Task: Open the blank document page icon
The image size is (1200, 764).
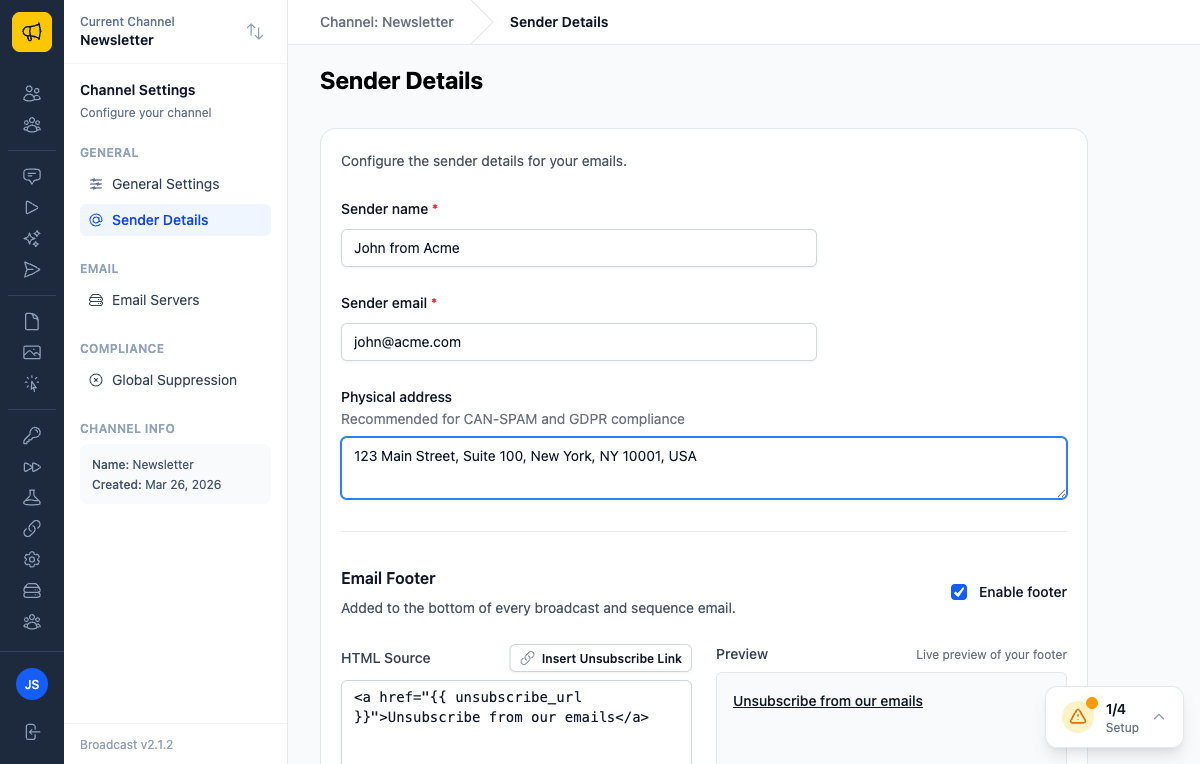Action: pyautogui.click(x=32, y=321)
